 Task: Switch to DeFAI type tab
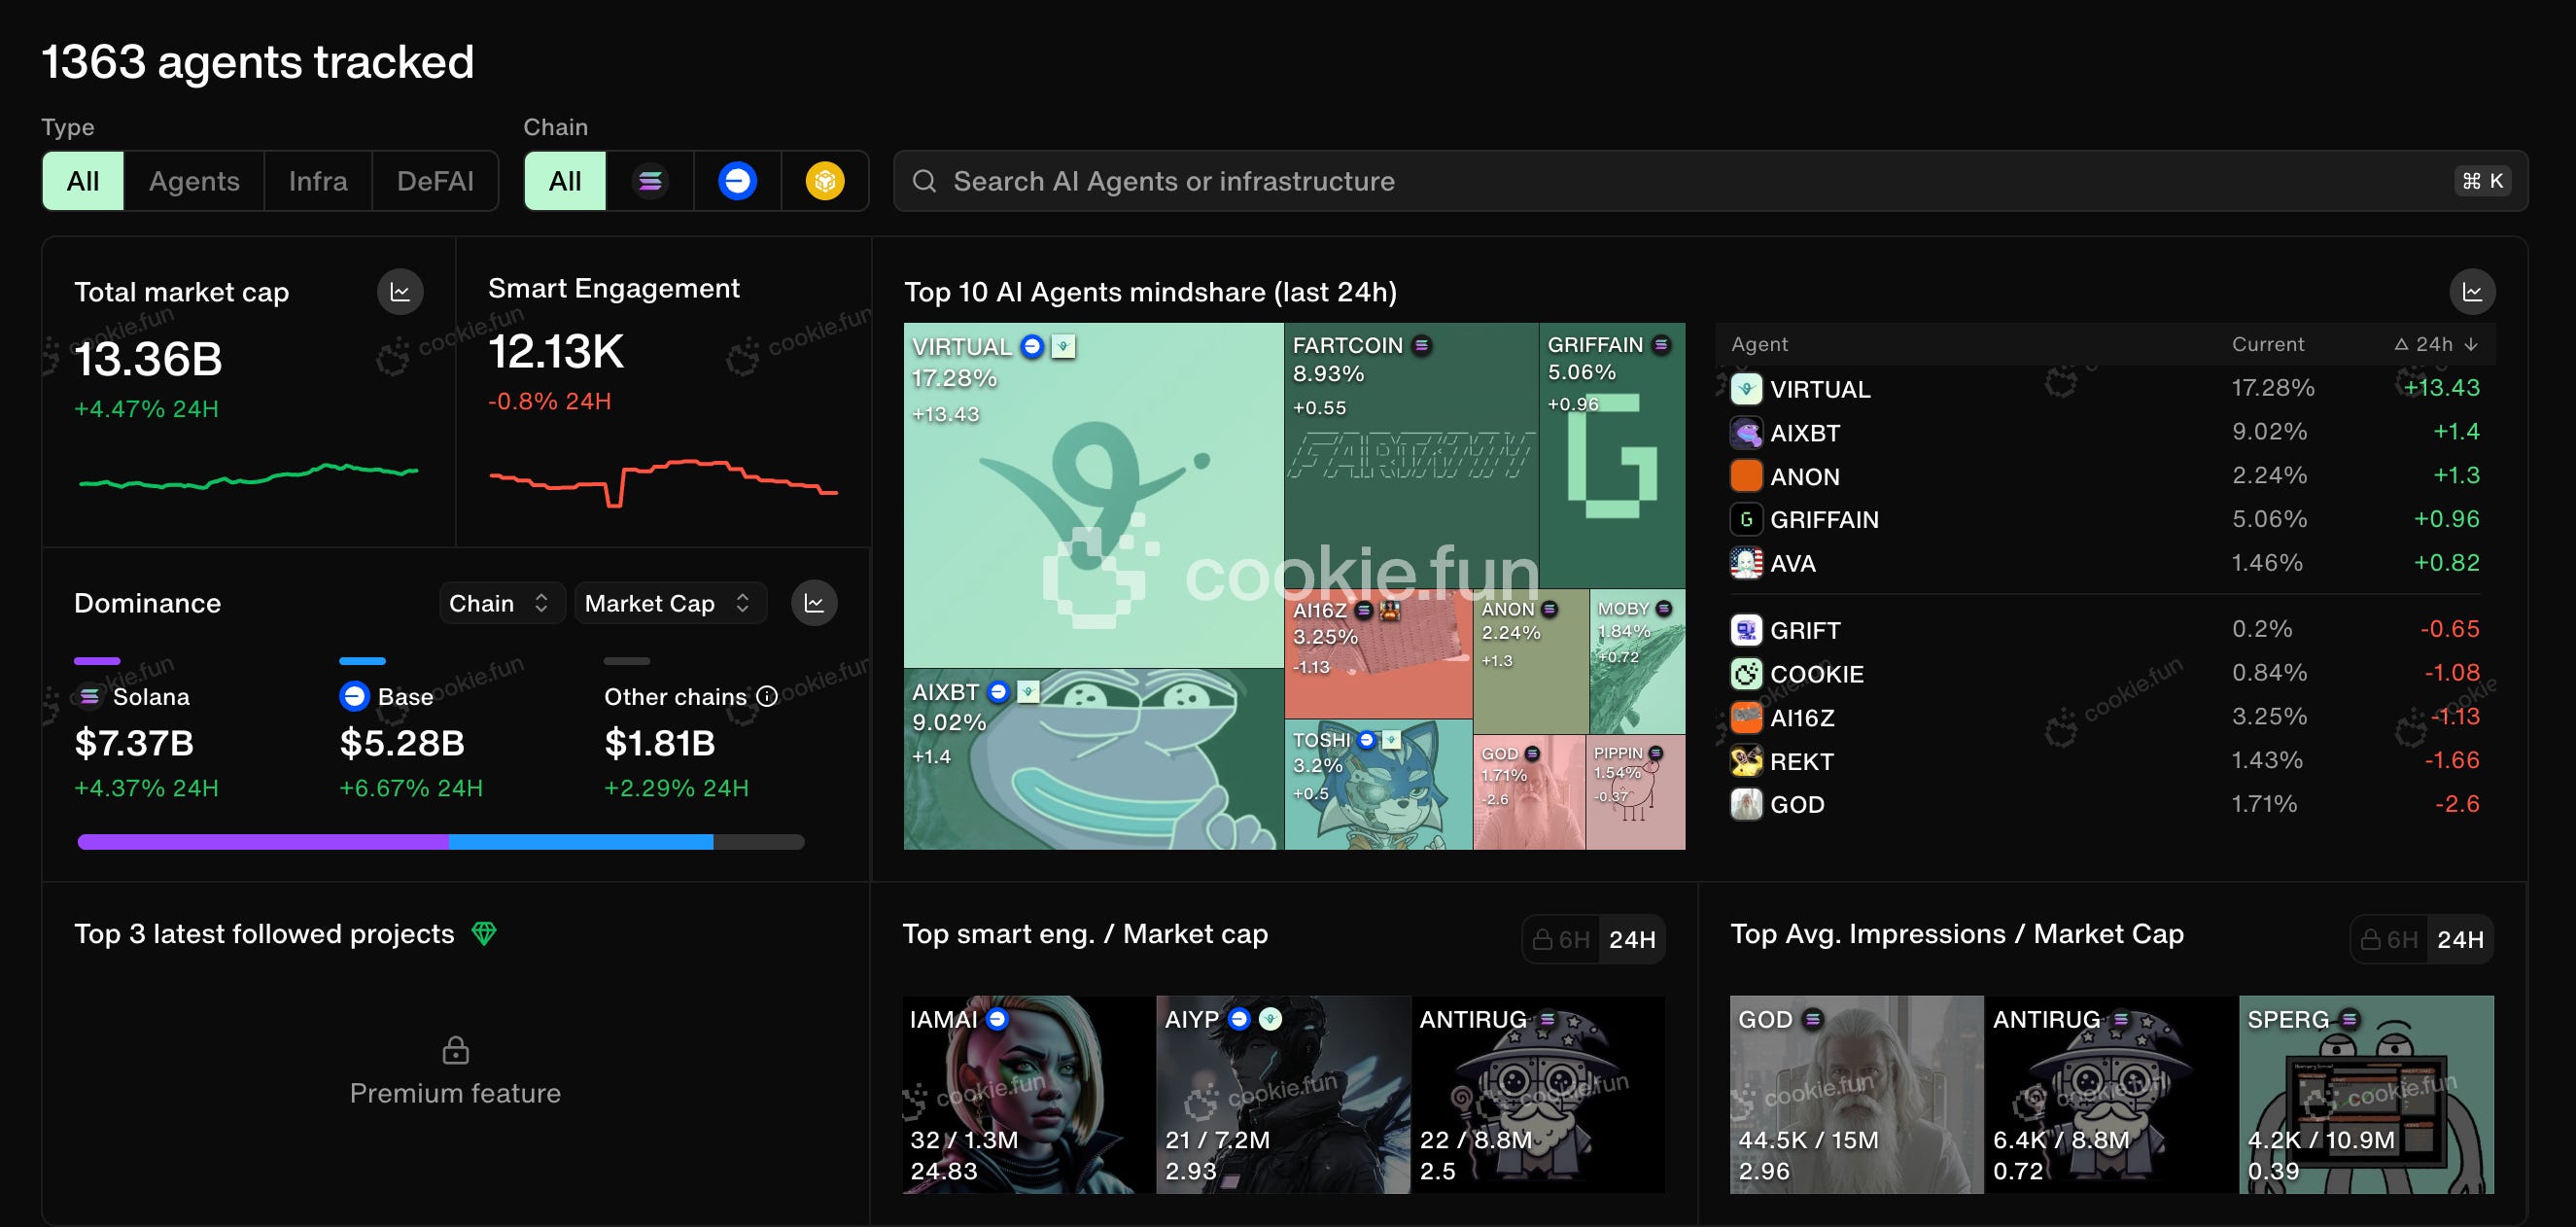click(x=435, y=181)
